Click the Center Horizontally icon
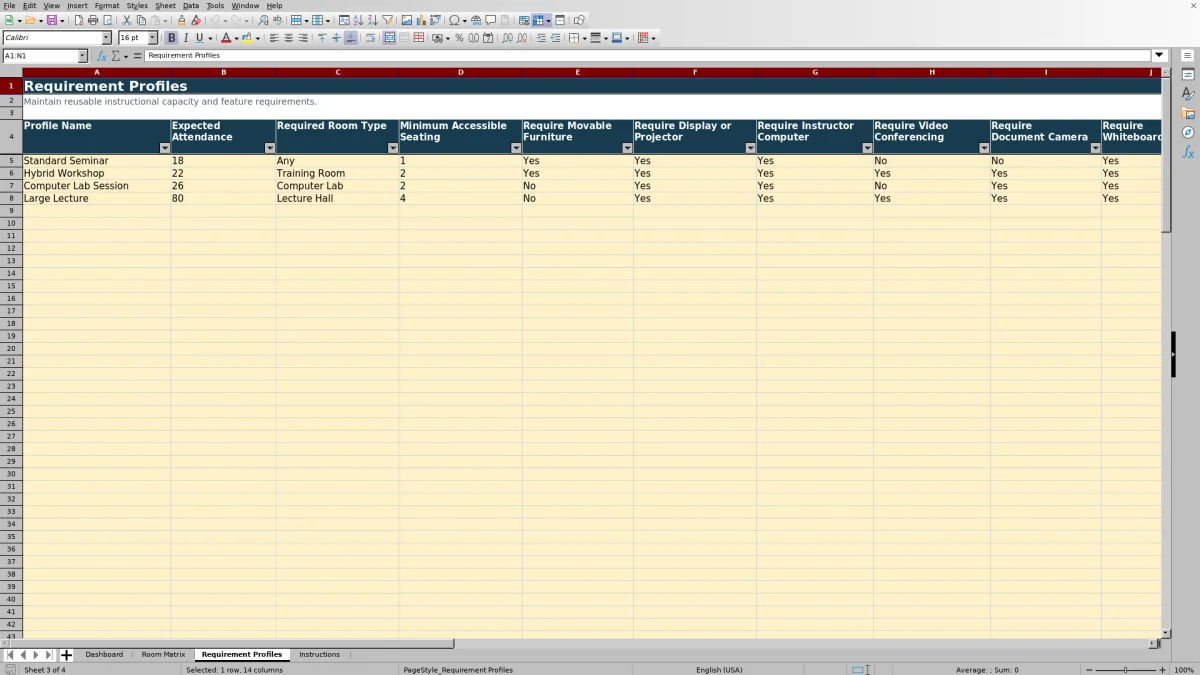Viewport: 1200px width, 675px height. [x=289, y=38]
